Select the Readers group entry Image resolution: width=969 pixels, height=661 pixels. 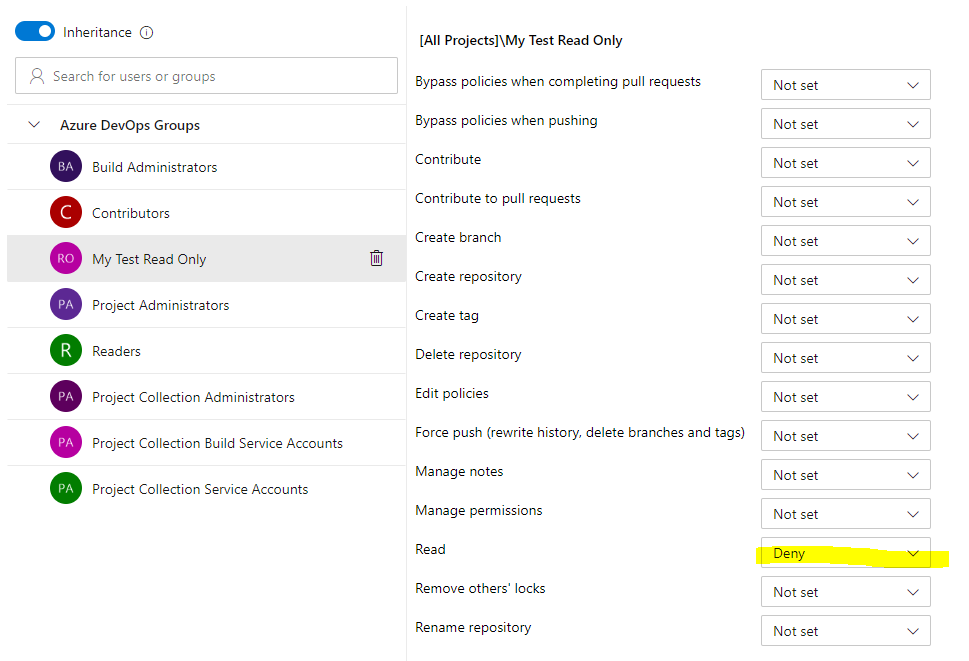[116, 351]
